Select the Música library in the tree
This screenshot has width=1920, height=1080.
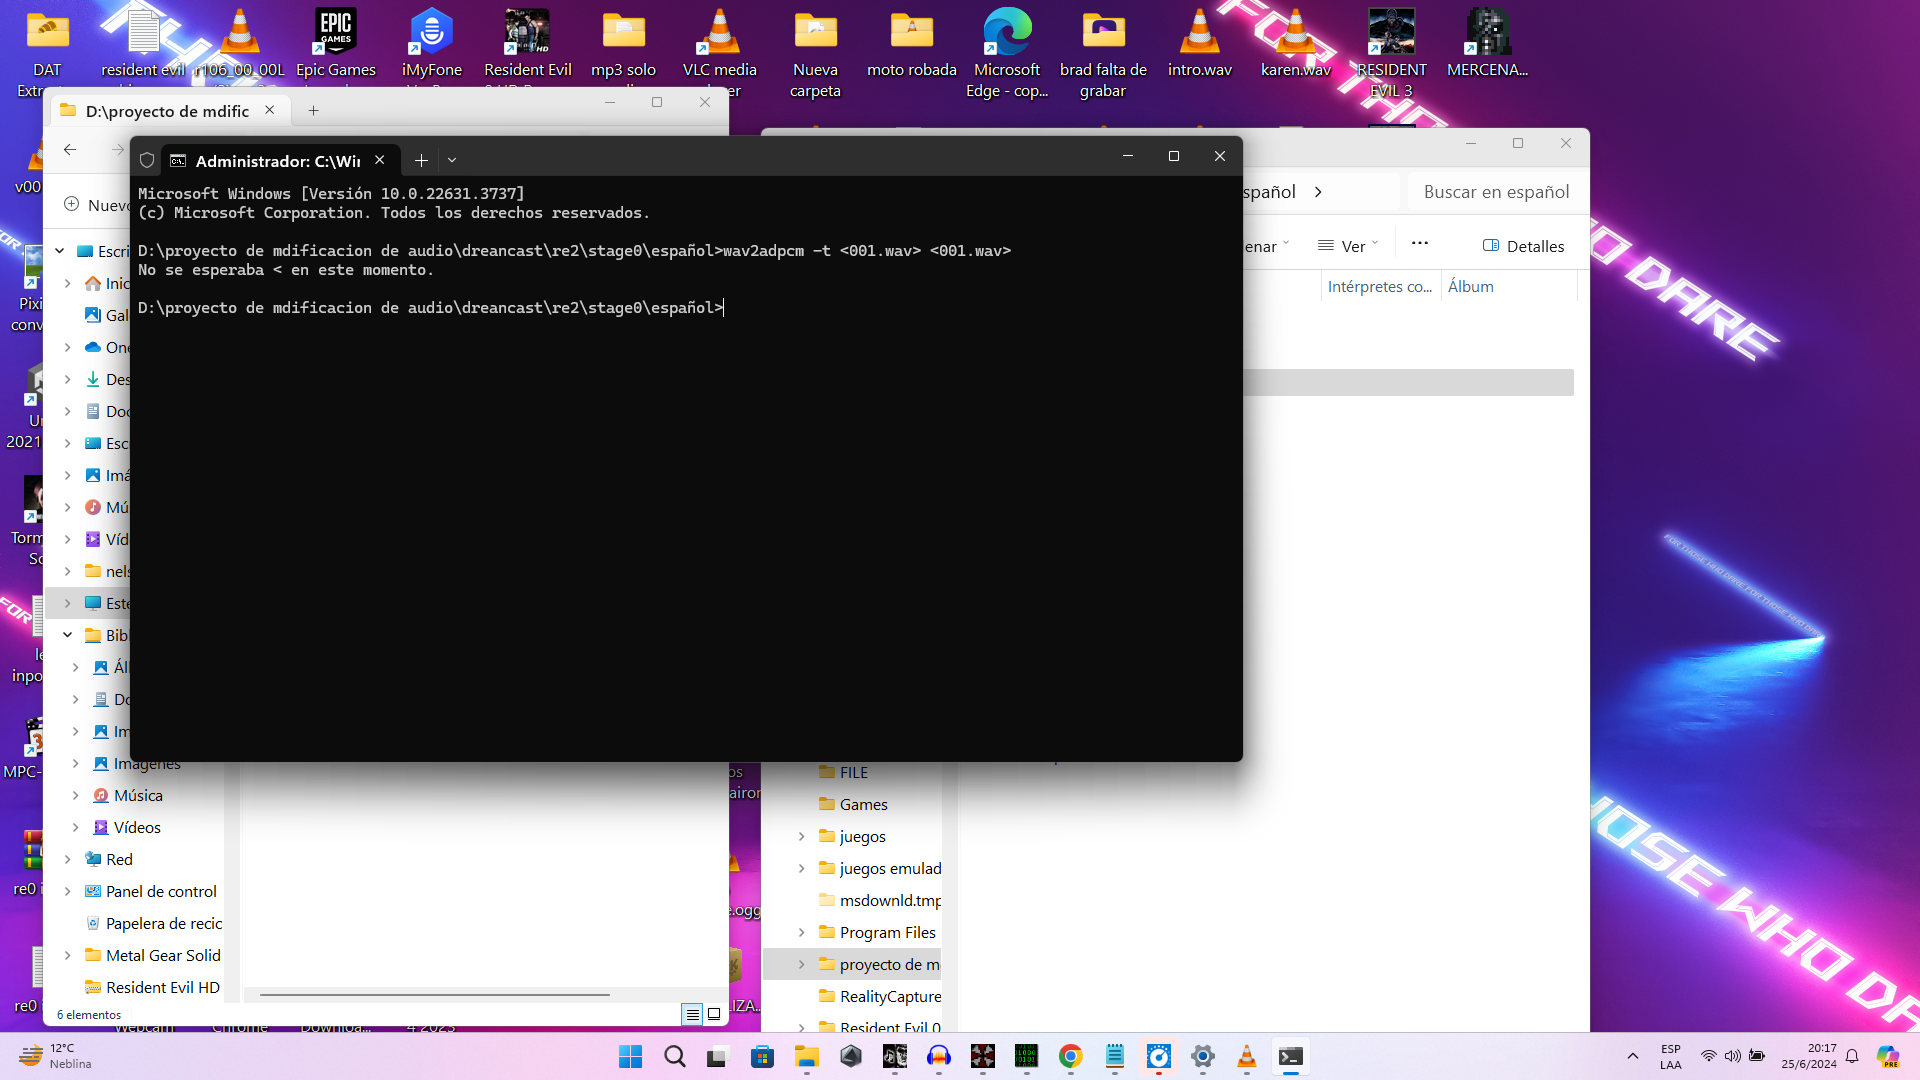pos(127,796)
